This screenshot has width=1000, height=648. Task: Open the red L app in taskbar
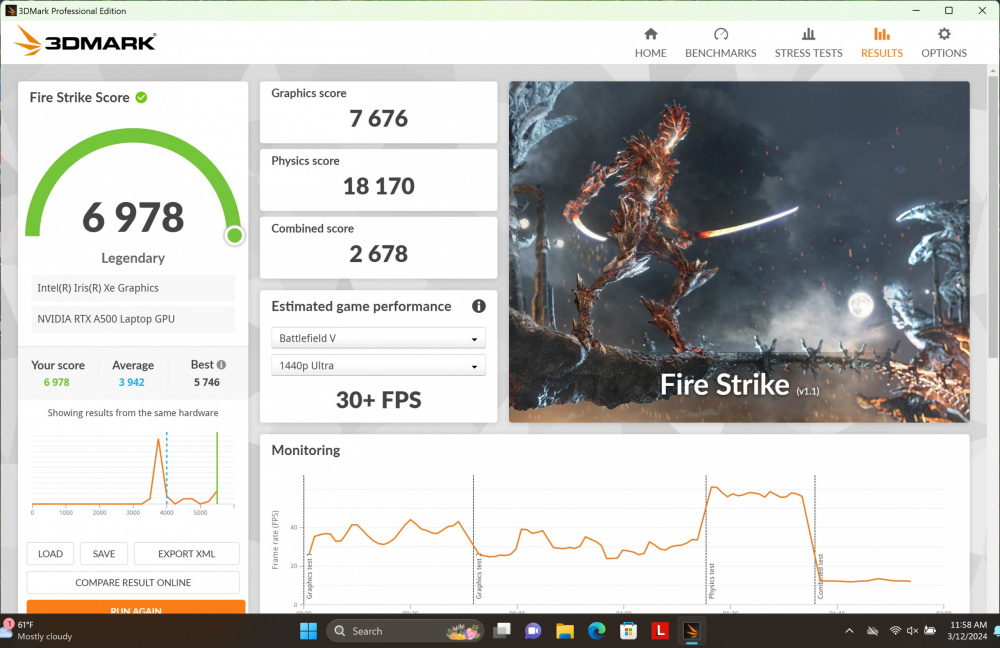click(660, 631)
